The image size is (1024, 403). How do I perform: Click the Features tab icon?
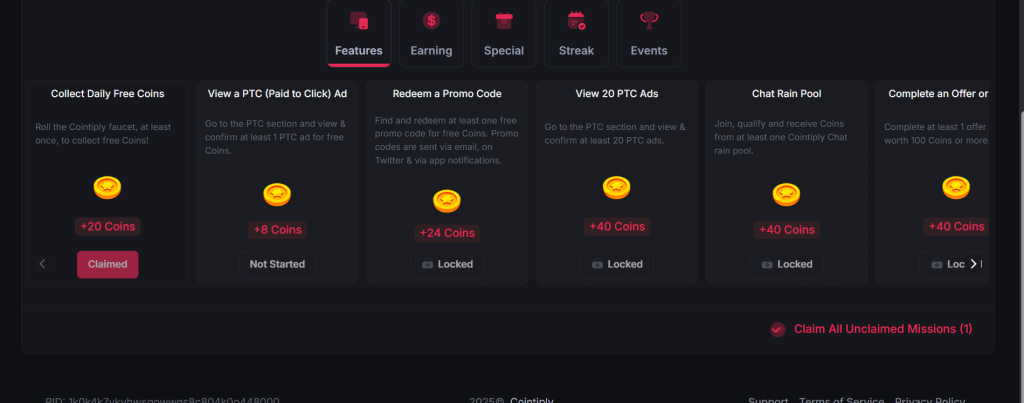(x=359, y=21)
